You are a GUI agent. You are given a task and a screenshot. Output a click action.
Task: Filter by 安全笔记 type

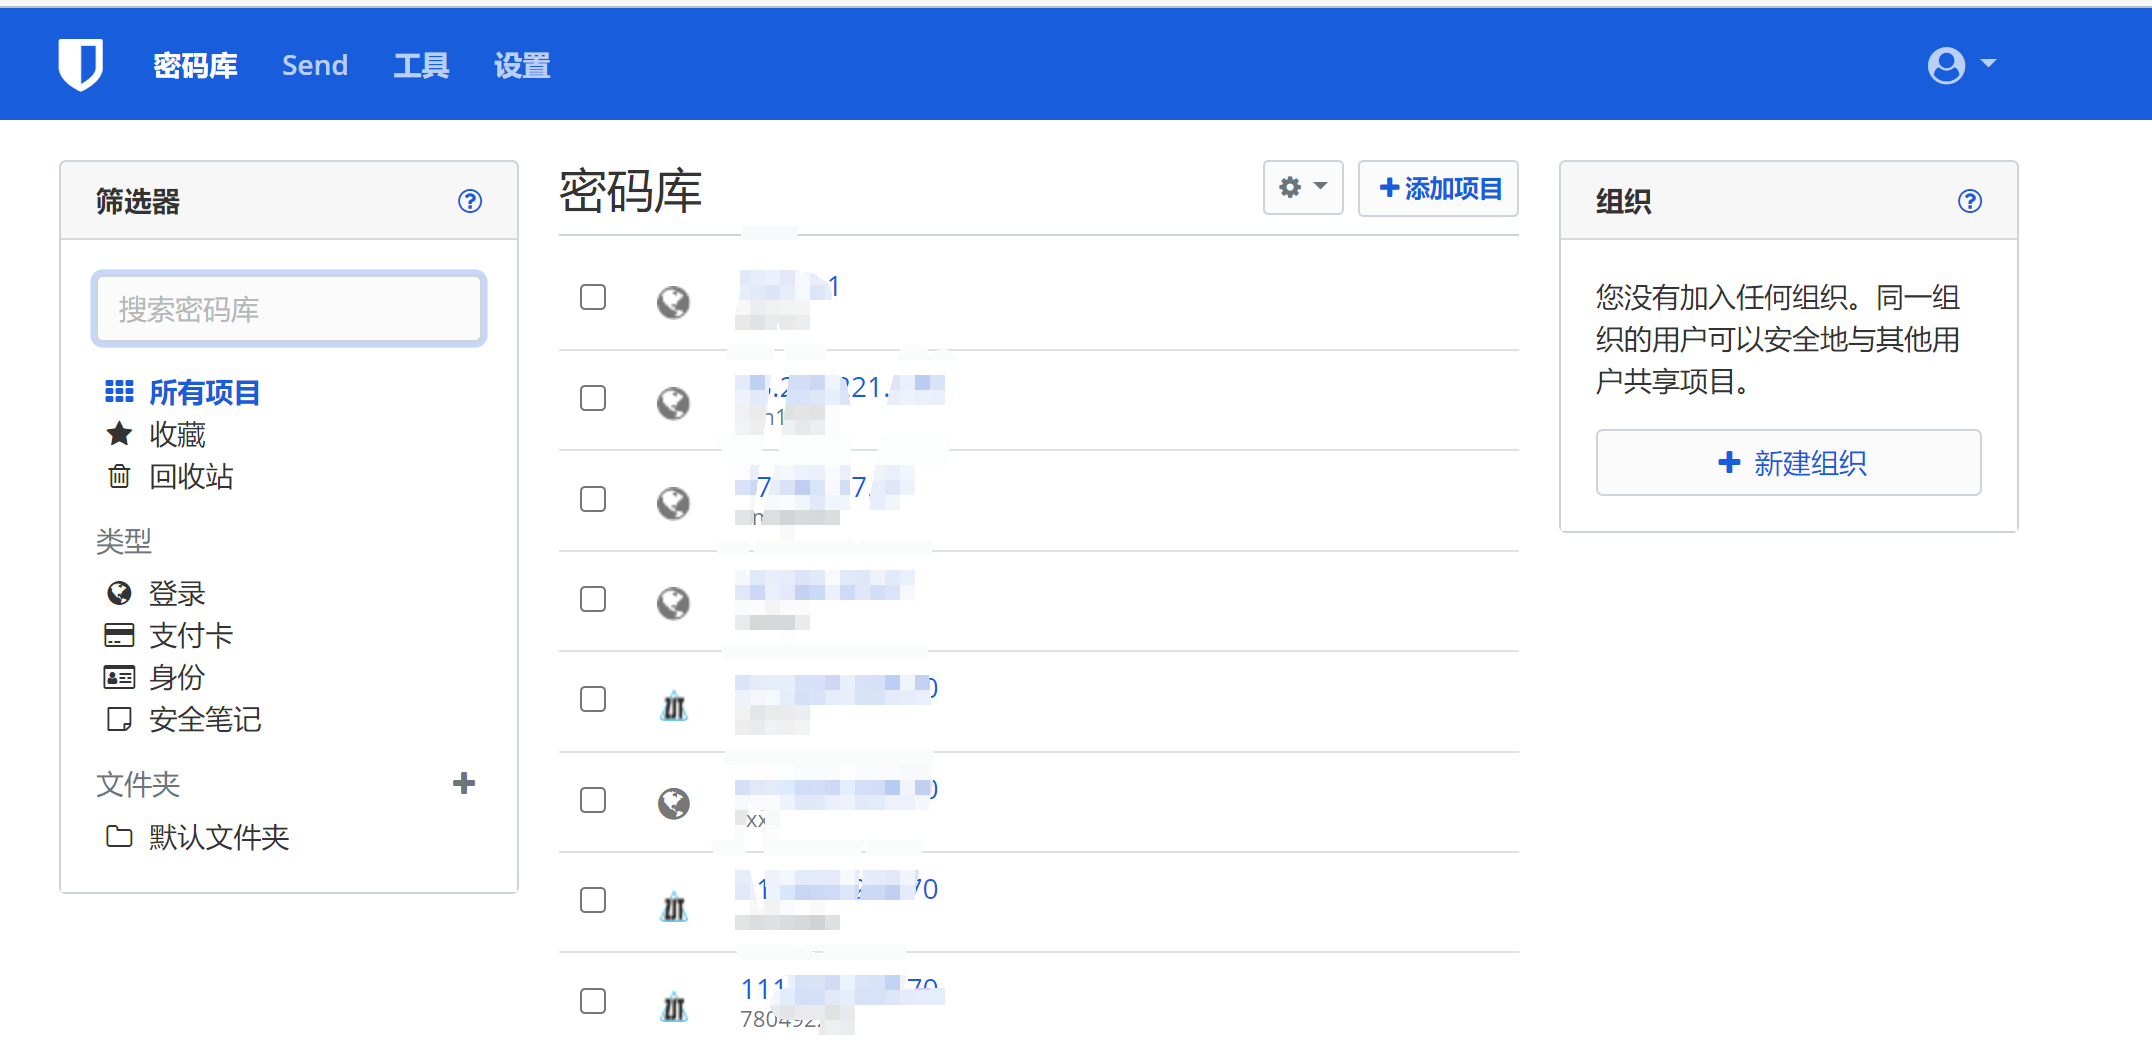[205, 719]
